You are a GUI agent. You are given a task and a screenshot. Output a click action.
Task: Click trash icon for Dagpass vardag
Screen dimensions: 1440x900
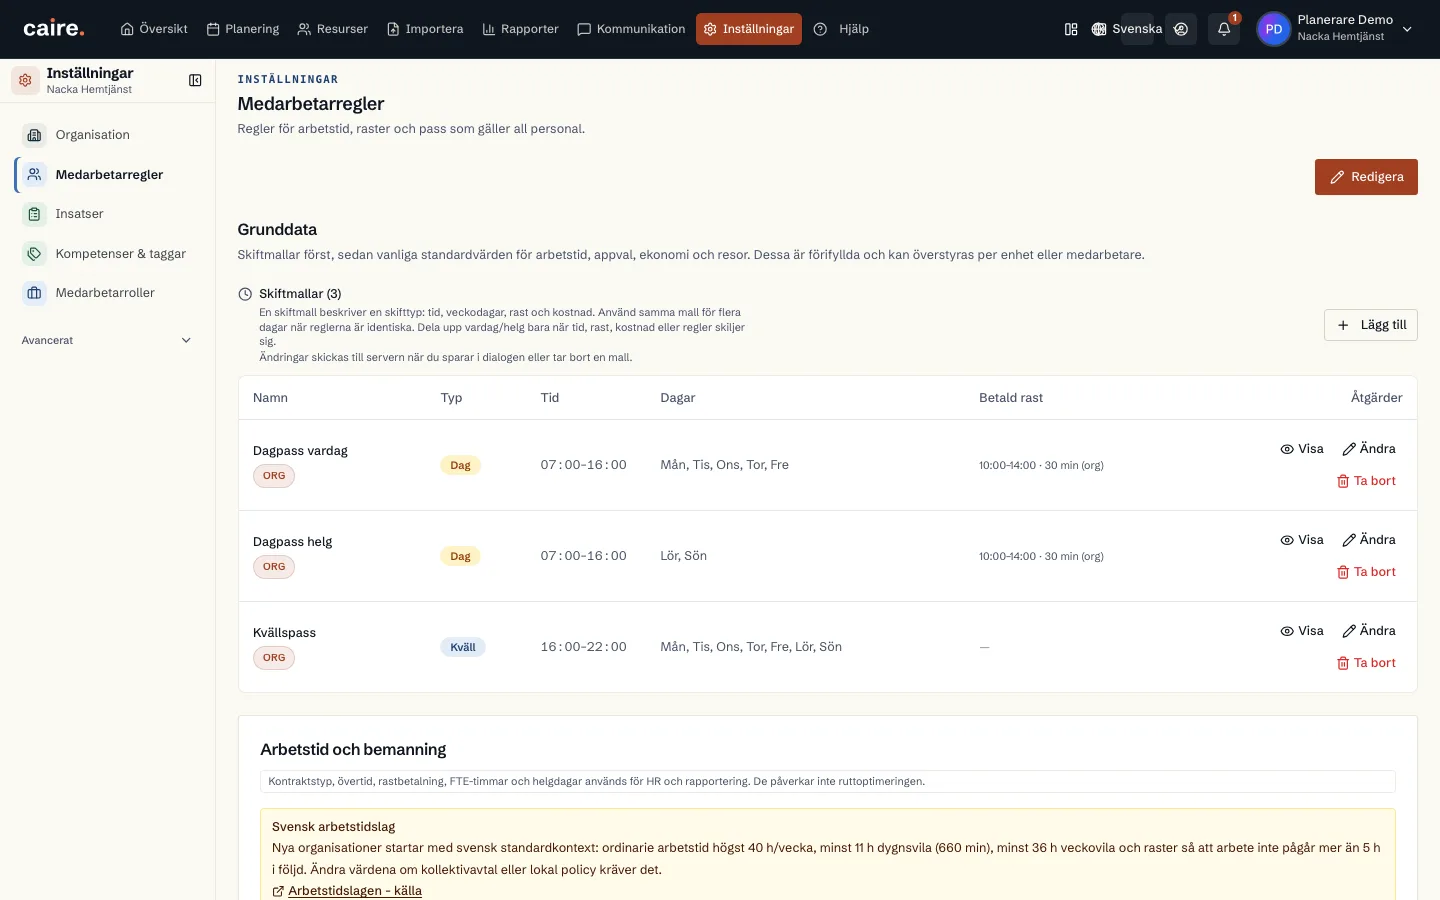[x=1343, y=481]
